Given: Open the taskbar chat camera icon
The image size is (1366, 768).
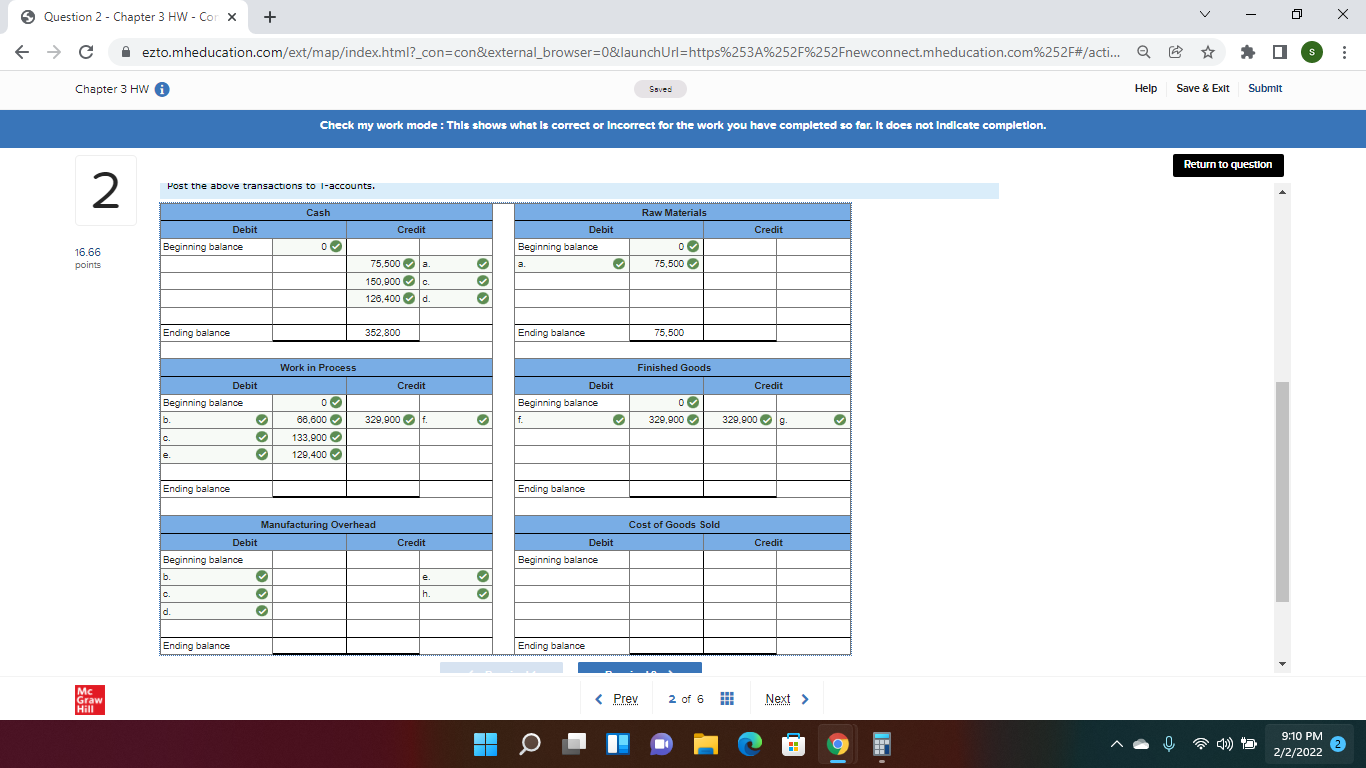Looking at the screenshot, I should (662, 745).
